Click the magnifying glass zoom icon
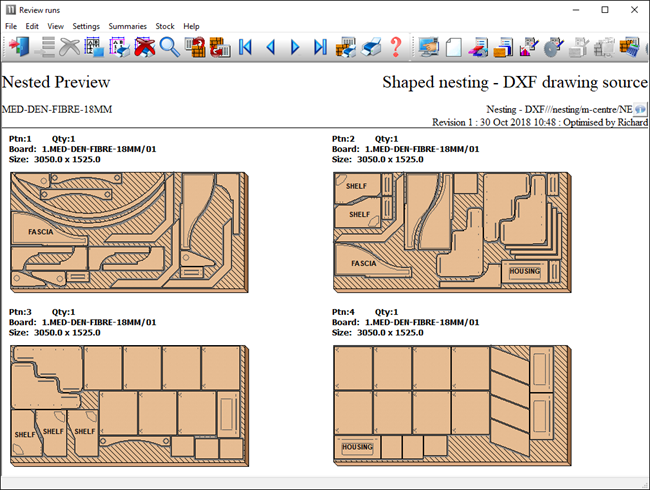This screenshot has height=490, width=650. pyautogui.click(x=169, y=47)
